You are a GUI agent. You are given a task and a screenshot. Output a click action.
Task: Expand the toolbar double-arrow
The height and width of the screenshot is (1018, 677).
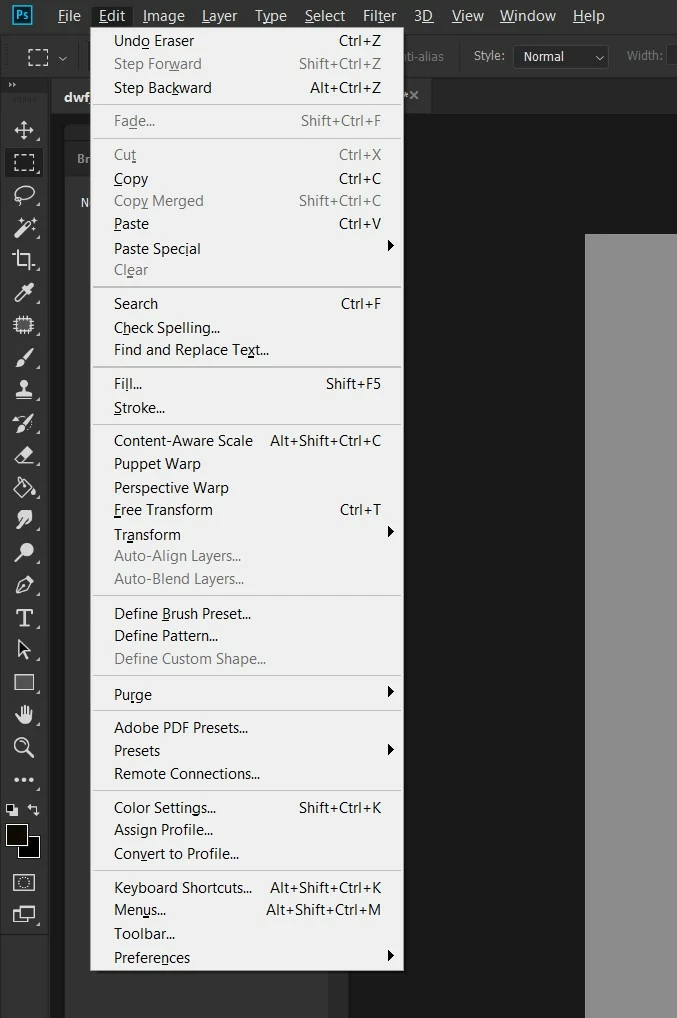point(12,84)
